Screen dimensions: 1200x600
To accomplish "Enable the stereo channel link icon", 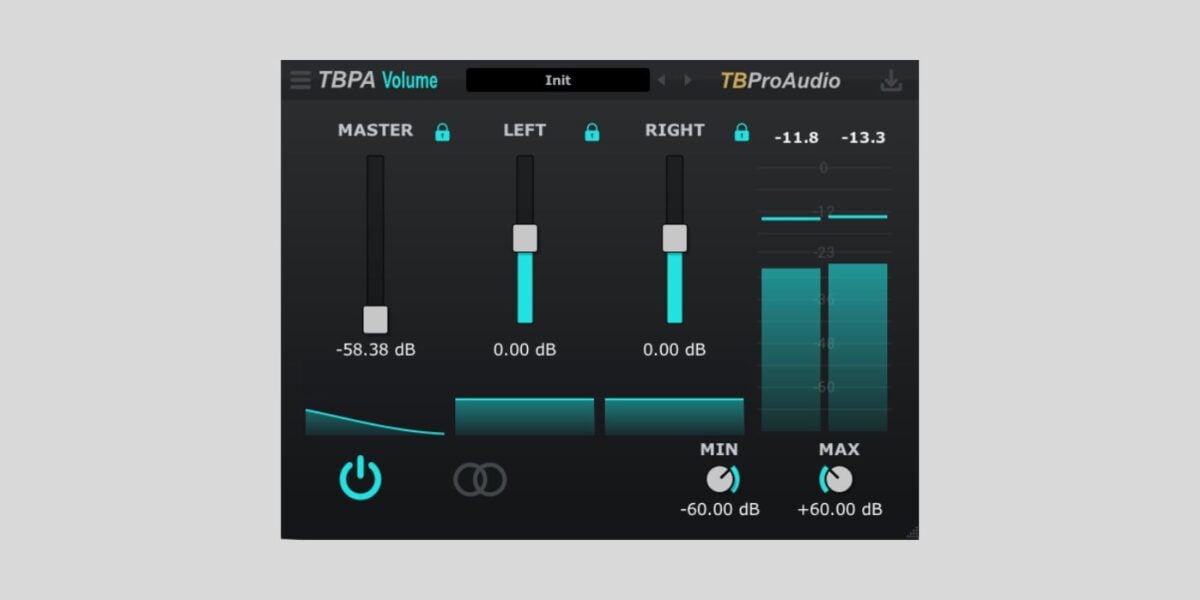I will [x=482, y=478].
